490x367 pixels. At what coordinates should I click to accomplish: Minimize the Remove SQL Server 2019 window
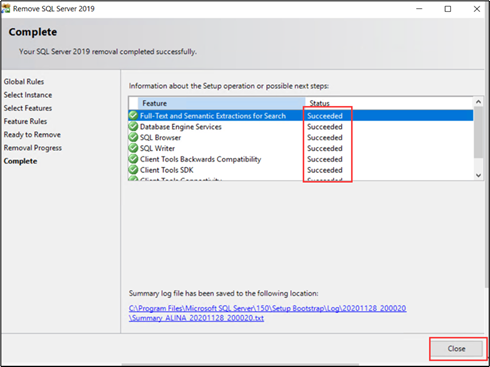point(419,9)
